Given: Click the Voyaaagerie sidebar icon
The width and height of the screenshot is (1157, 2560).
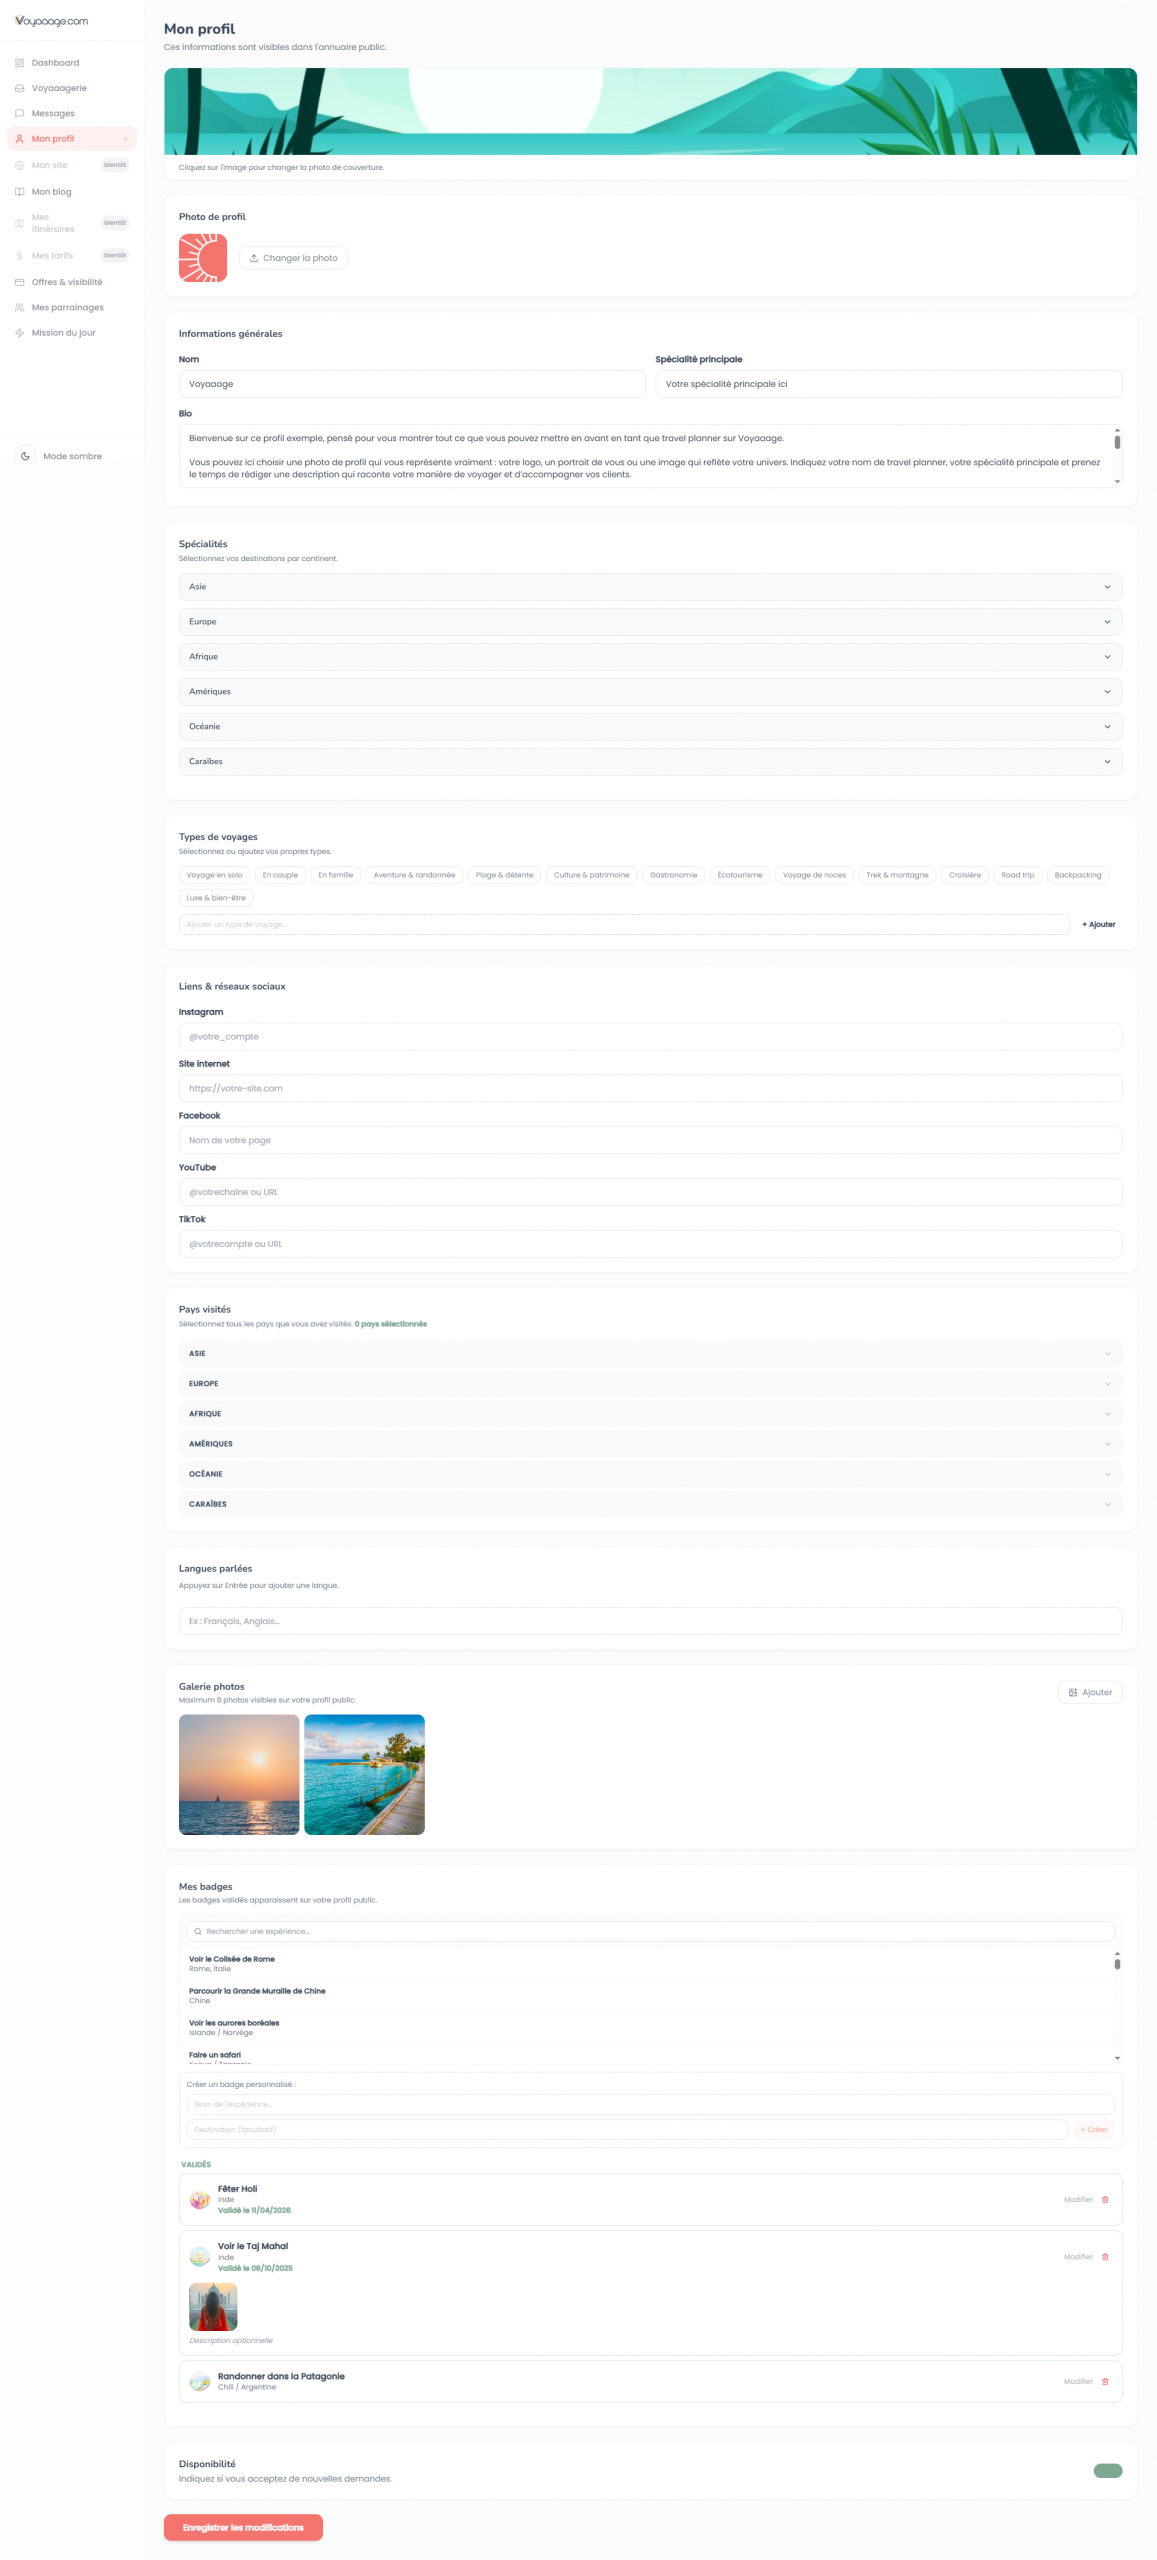Looking at the screenshot, I should (x=19, y=88).
